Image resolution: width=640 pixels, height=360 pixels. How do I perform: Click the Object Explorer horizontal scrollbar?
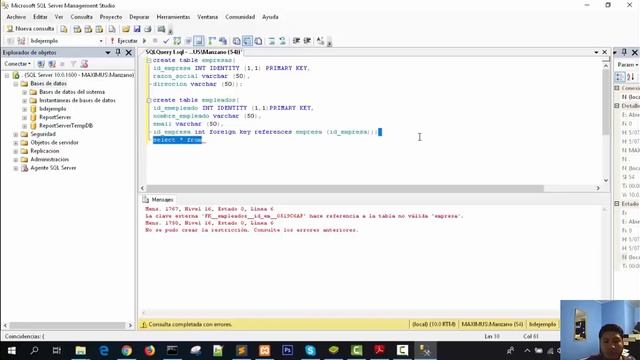coord(67,325)
